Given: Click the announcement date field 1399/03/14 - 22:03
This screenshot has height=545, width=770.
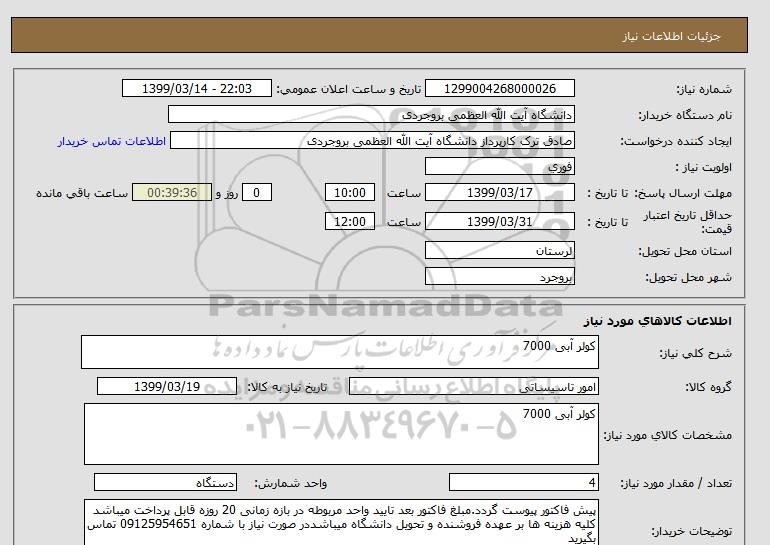Looking at the screenshot, I should [196, 88].
